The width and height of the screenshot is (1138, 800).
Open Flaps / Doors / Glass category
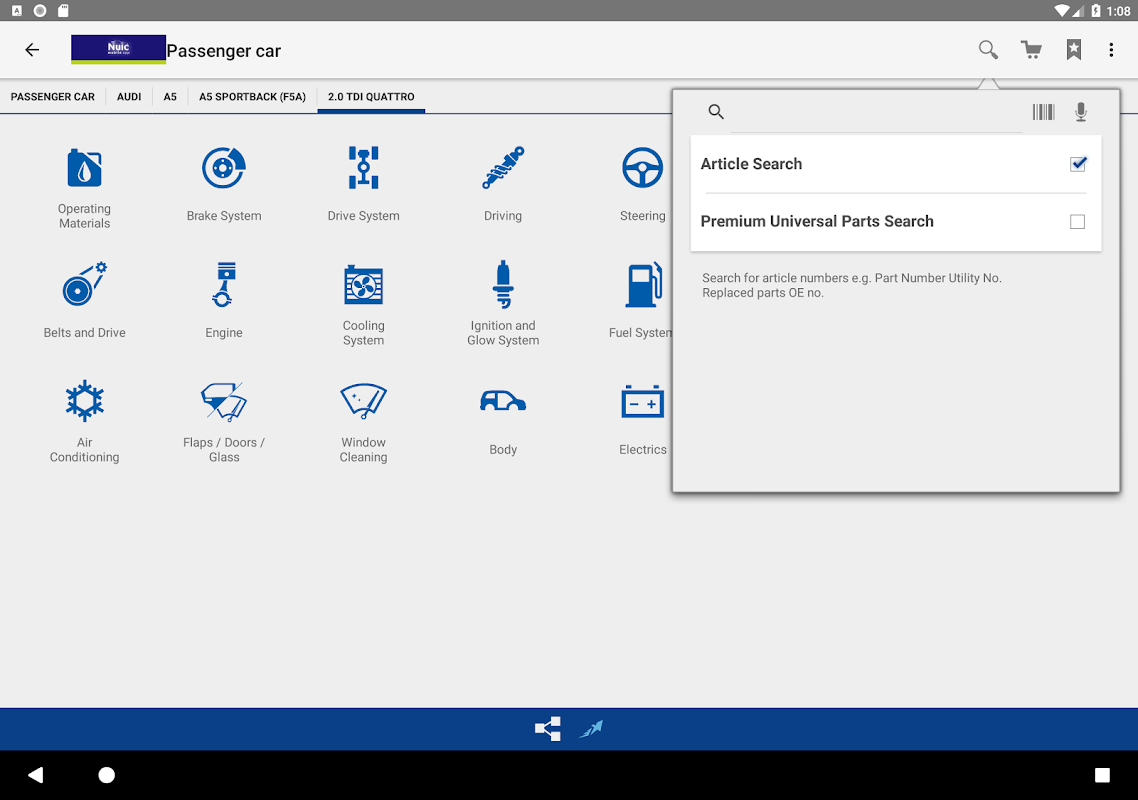click(224, 422)
